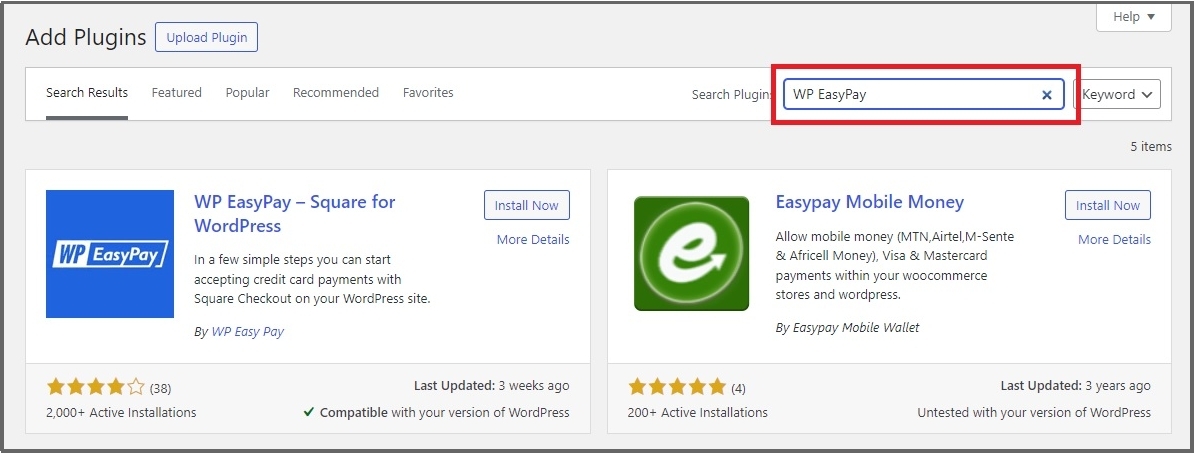This screenshot has height=453, width=1195.
Task: Open the Keyword search type dropdown
Action: pos(1117,95)
